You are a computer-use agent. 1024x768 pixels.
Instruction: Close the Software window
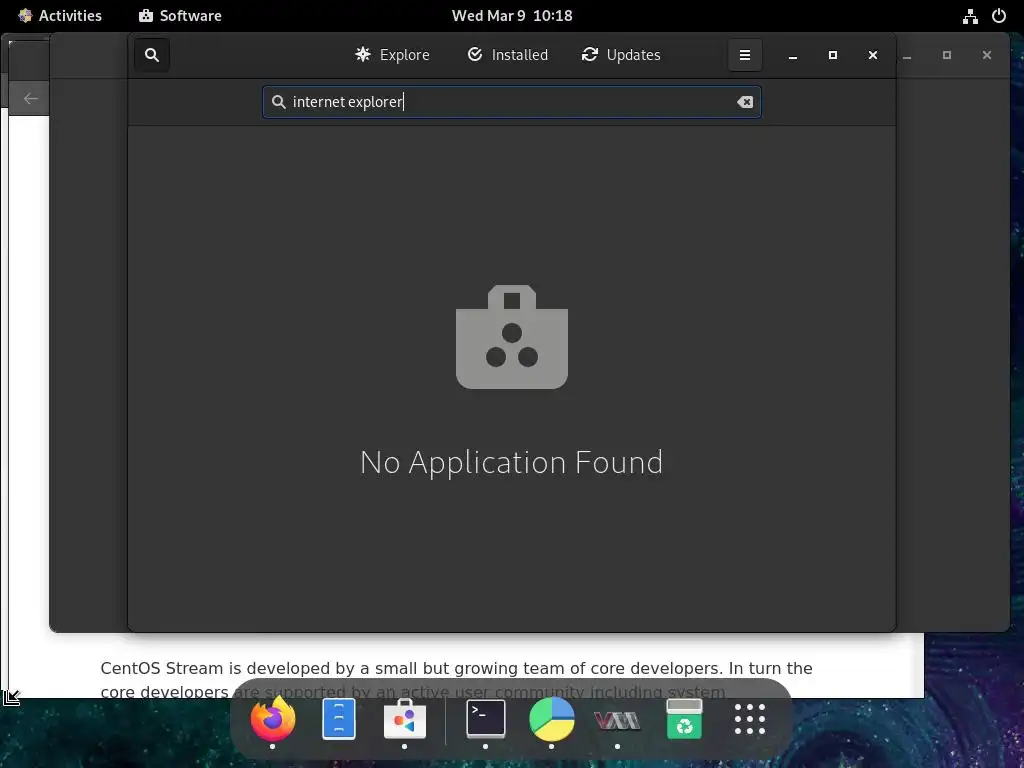872,56
